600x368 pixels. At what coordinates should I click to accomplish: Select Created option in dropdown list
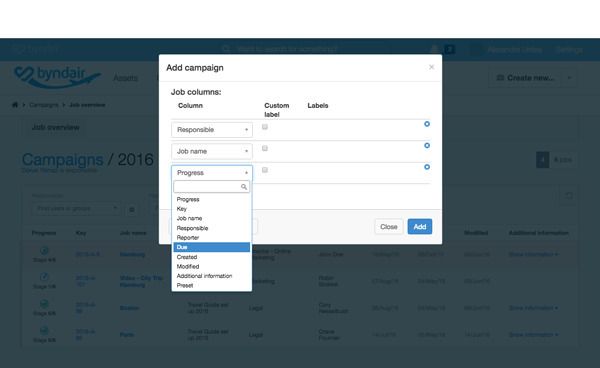212,257
